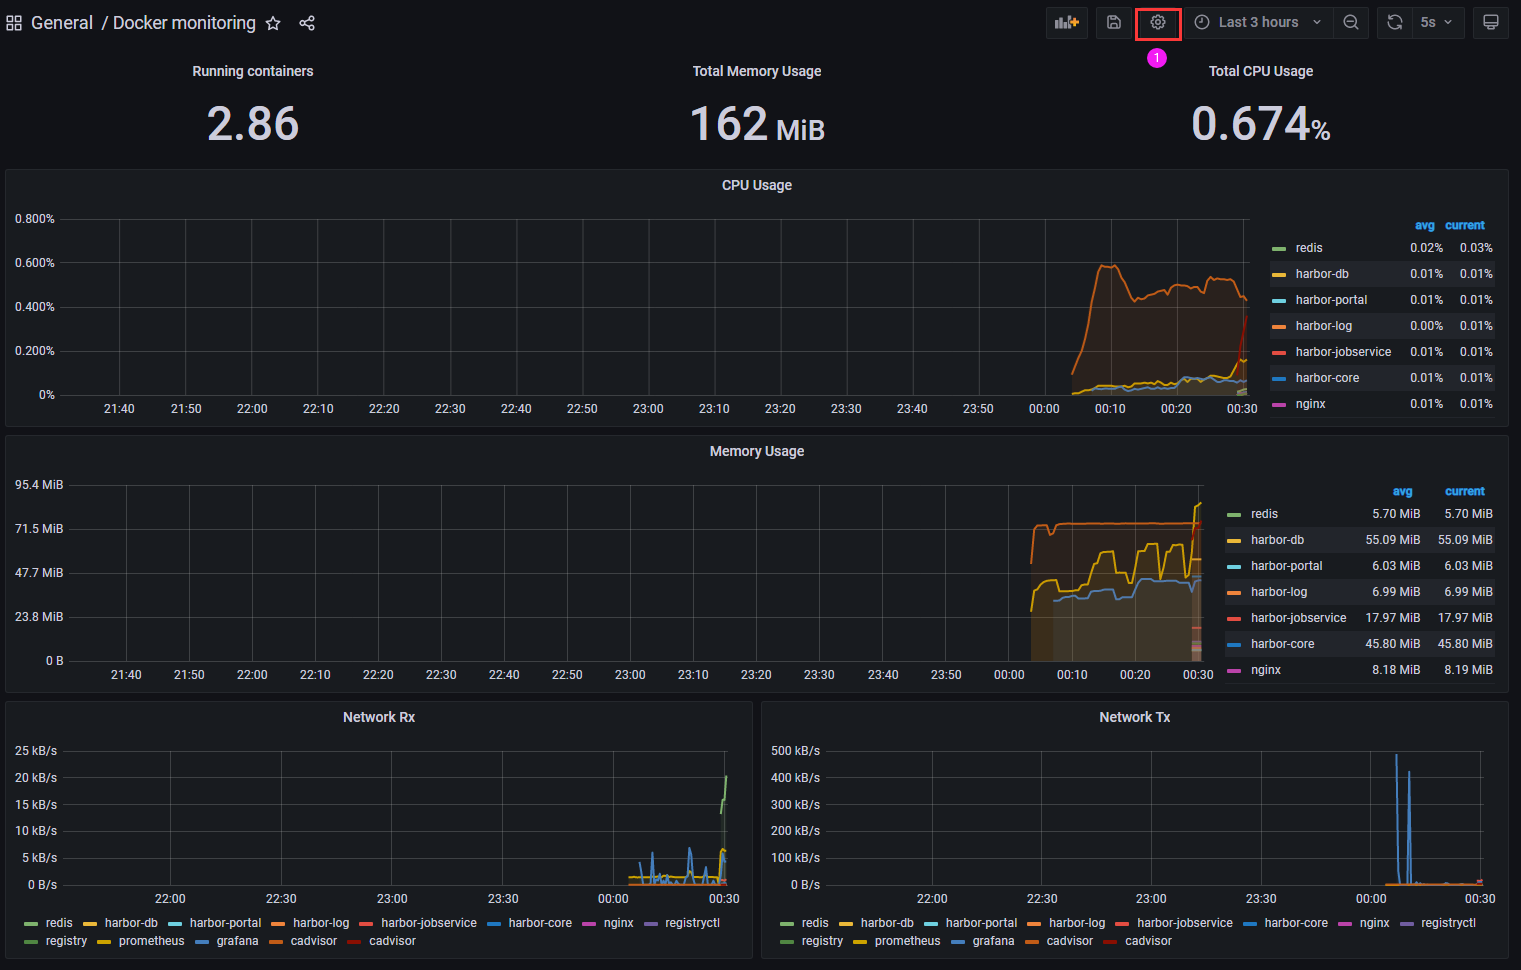Toggle the harbor-core series in the CPU Usage legend

click(x=1327, y=378)
